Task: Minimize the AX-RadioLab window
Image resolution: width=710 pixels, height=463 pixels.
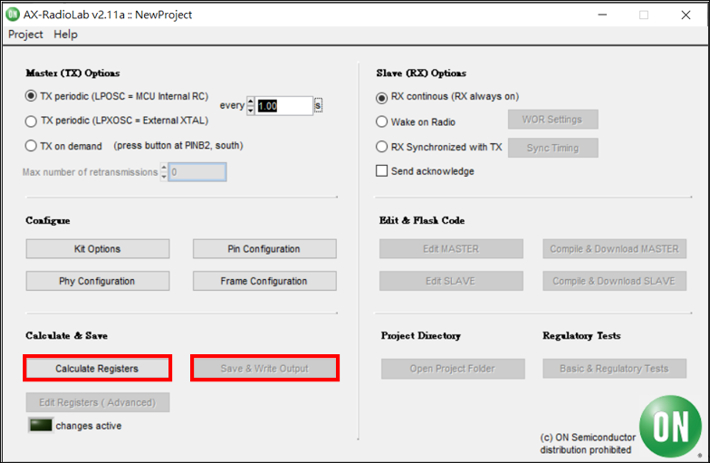Action: click(x=602, y=15)
